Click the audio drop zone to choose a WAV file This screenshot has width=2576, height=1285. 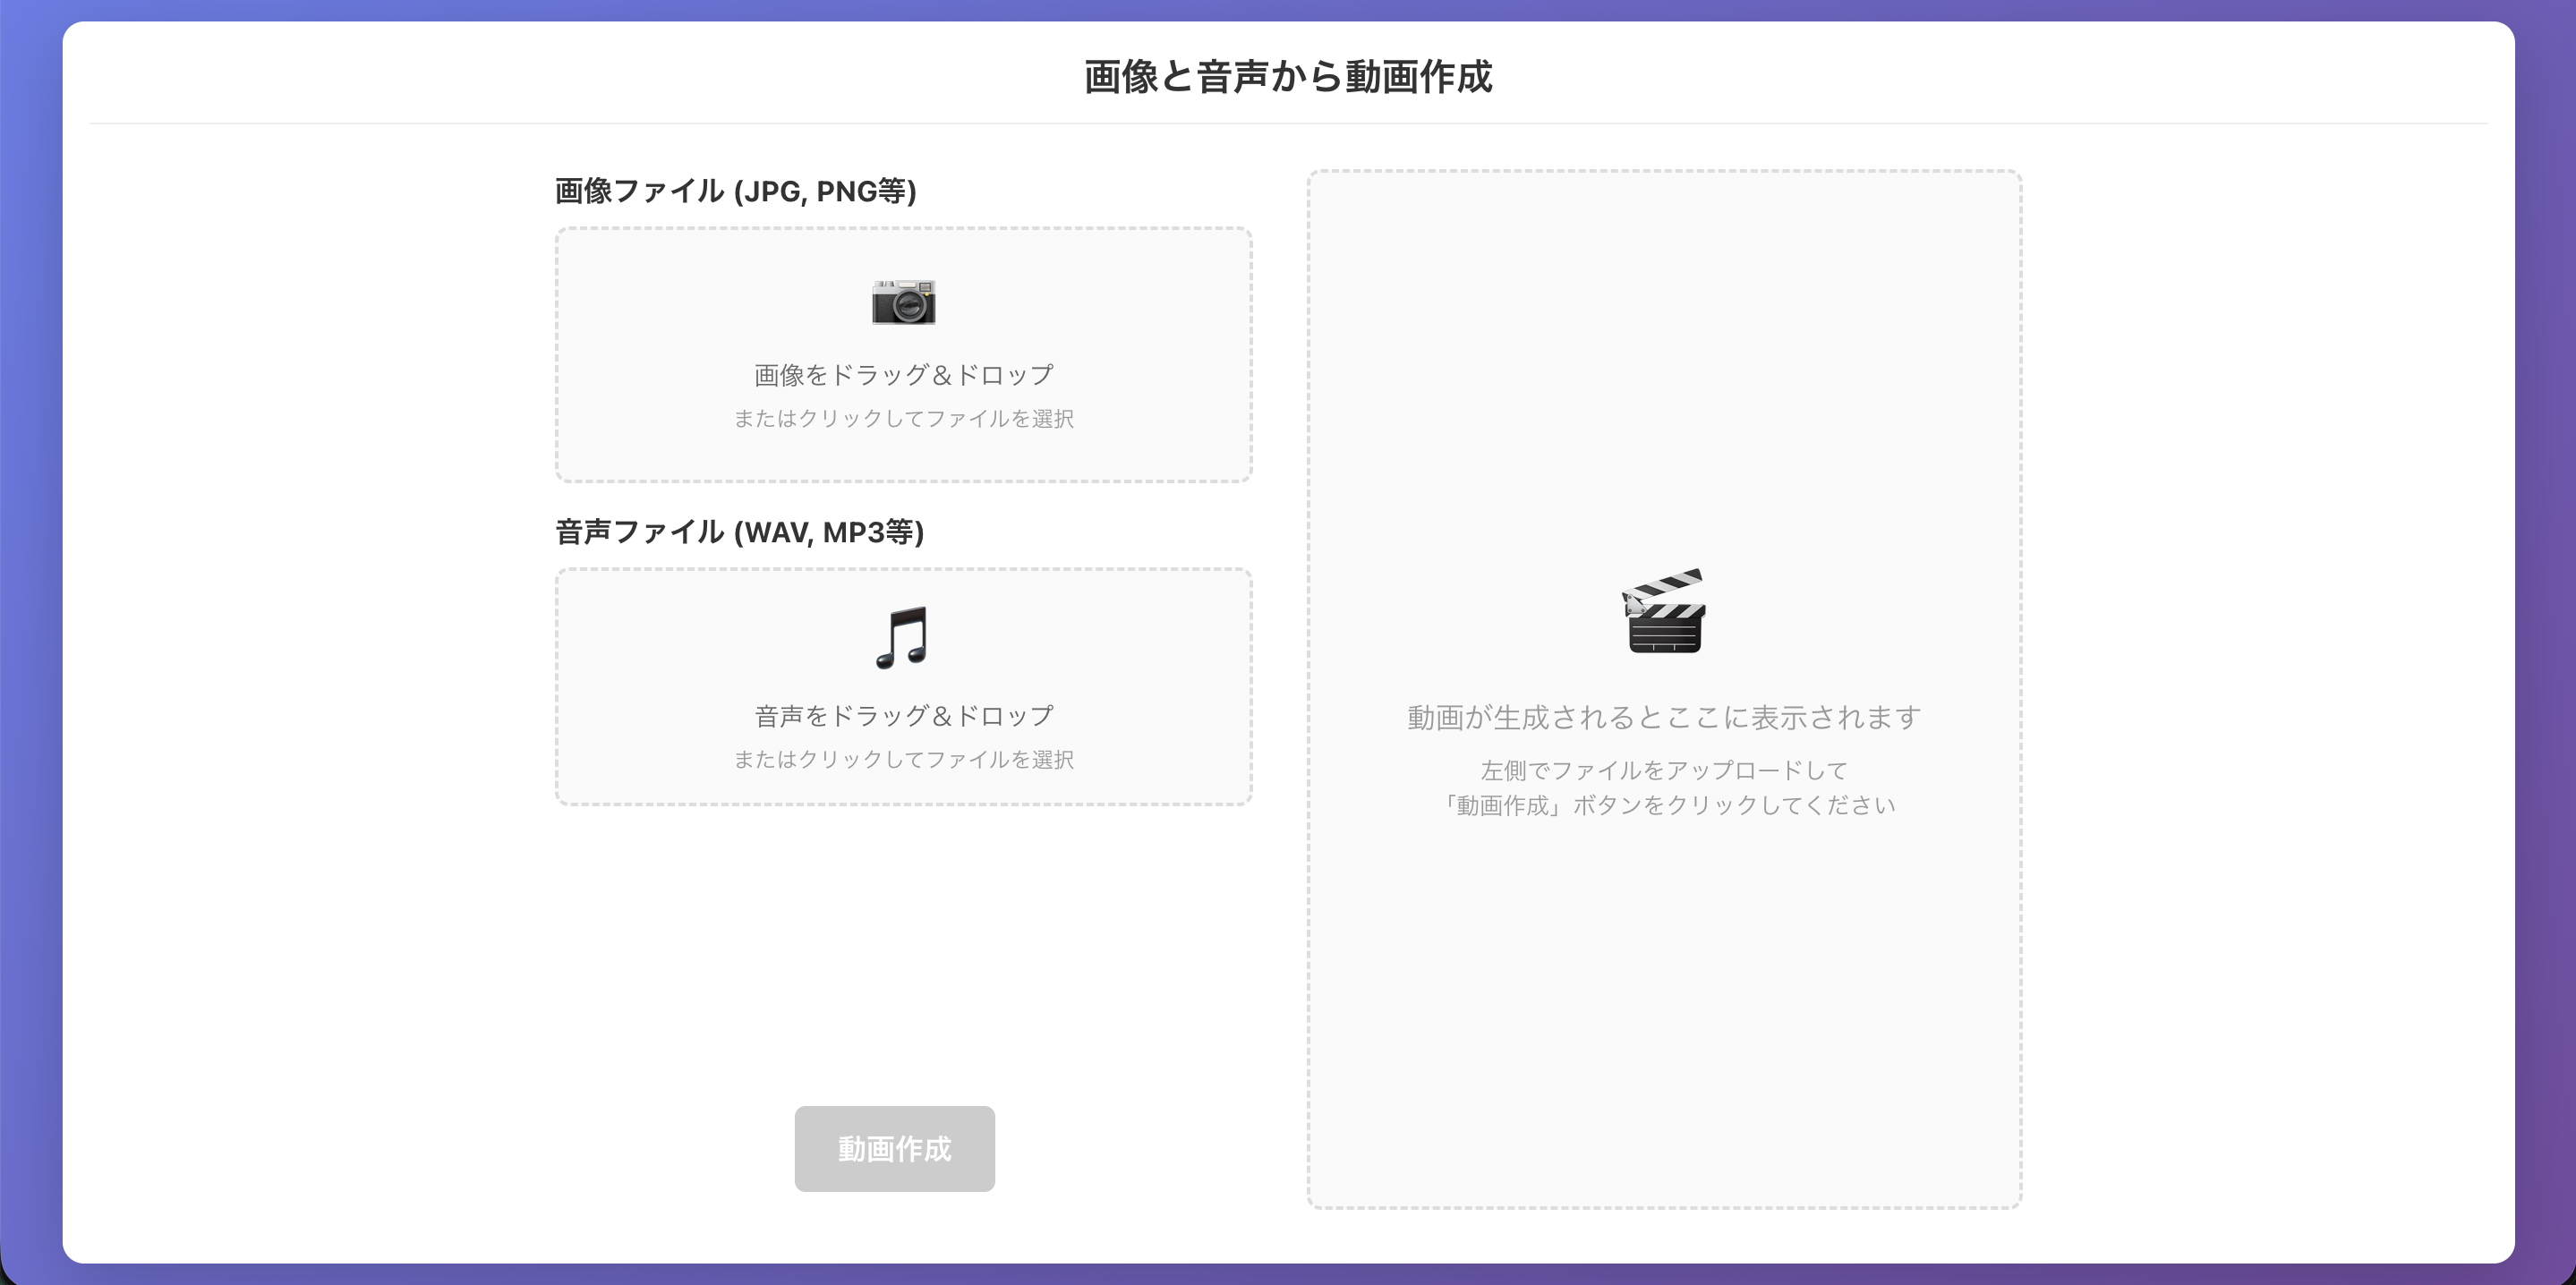coord(903,690)
